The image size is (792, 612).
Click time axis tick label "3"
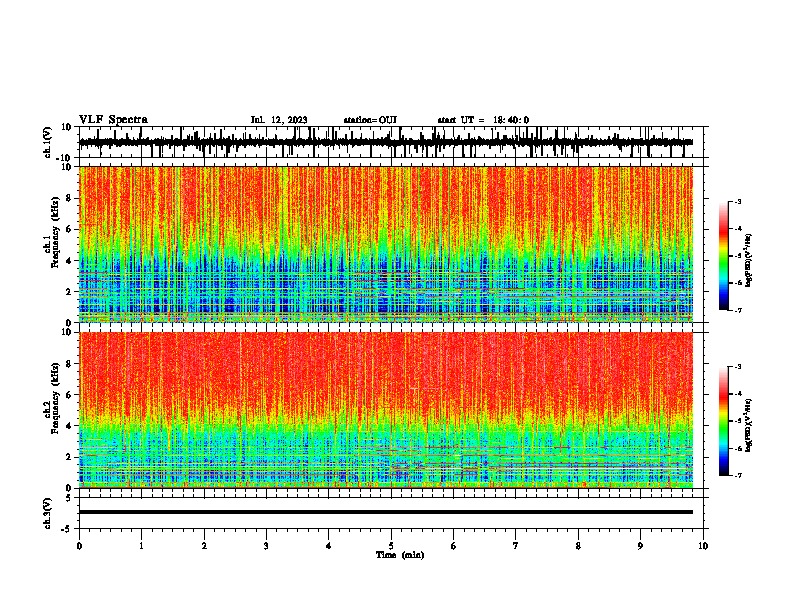[x=266, y=546]
